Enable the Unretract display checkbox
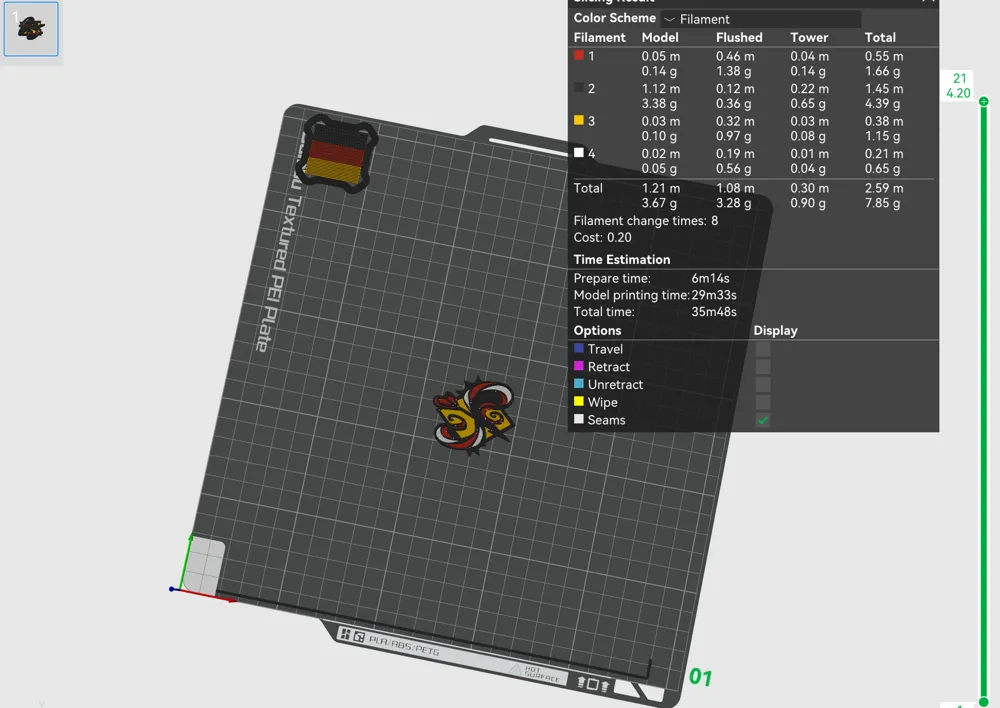The image size is (1000, 708). click(763, 385)
